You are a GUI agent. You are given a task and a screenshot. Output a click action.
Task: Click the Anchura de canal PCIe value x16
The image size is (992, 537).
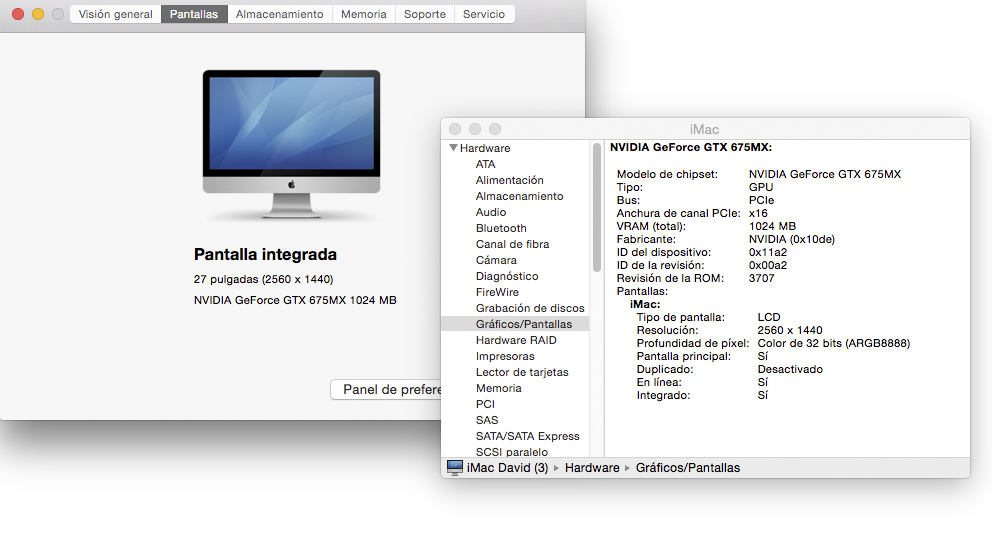tap(758, 213)
